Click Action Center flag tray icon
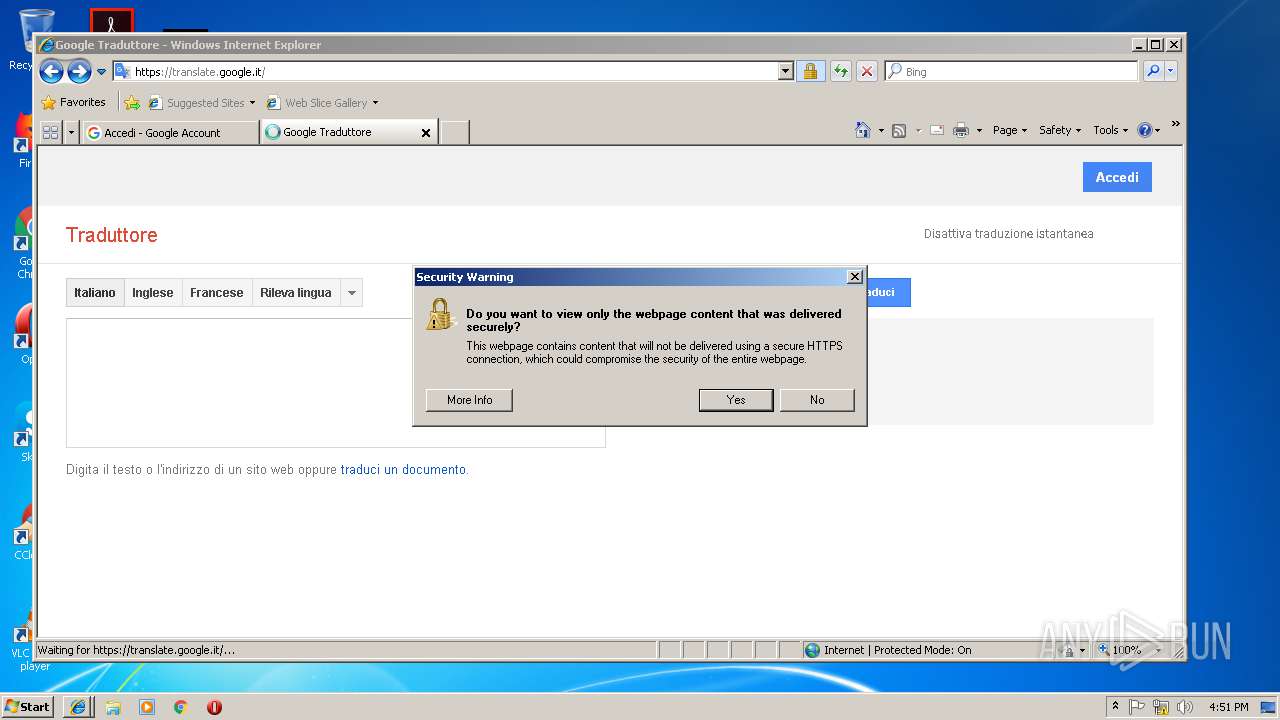 [1137, 707]
